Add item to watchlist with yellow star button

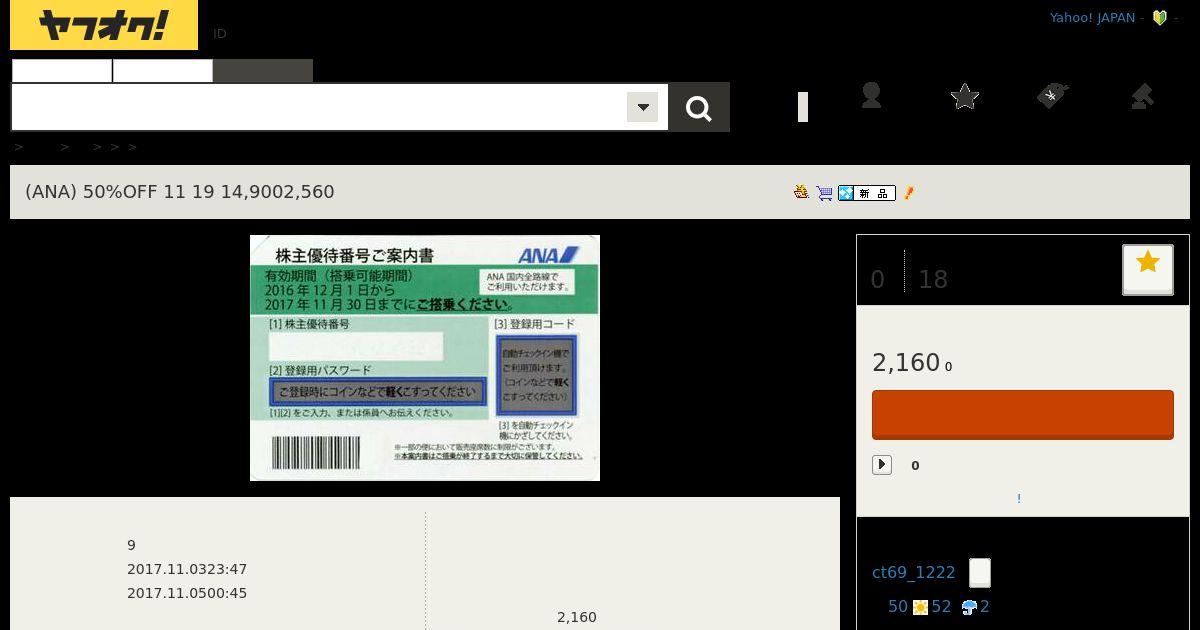point(1148,269)
